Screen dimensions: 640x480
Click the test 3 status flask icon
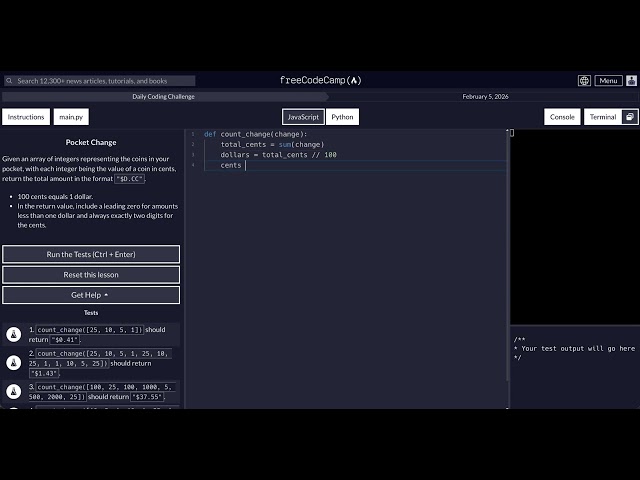coord(13,391)
